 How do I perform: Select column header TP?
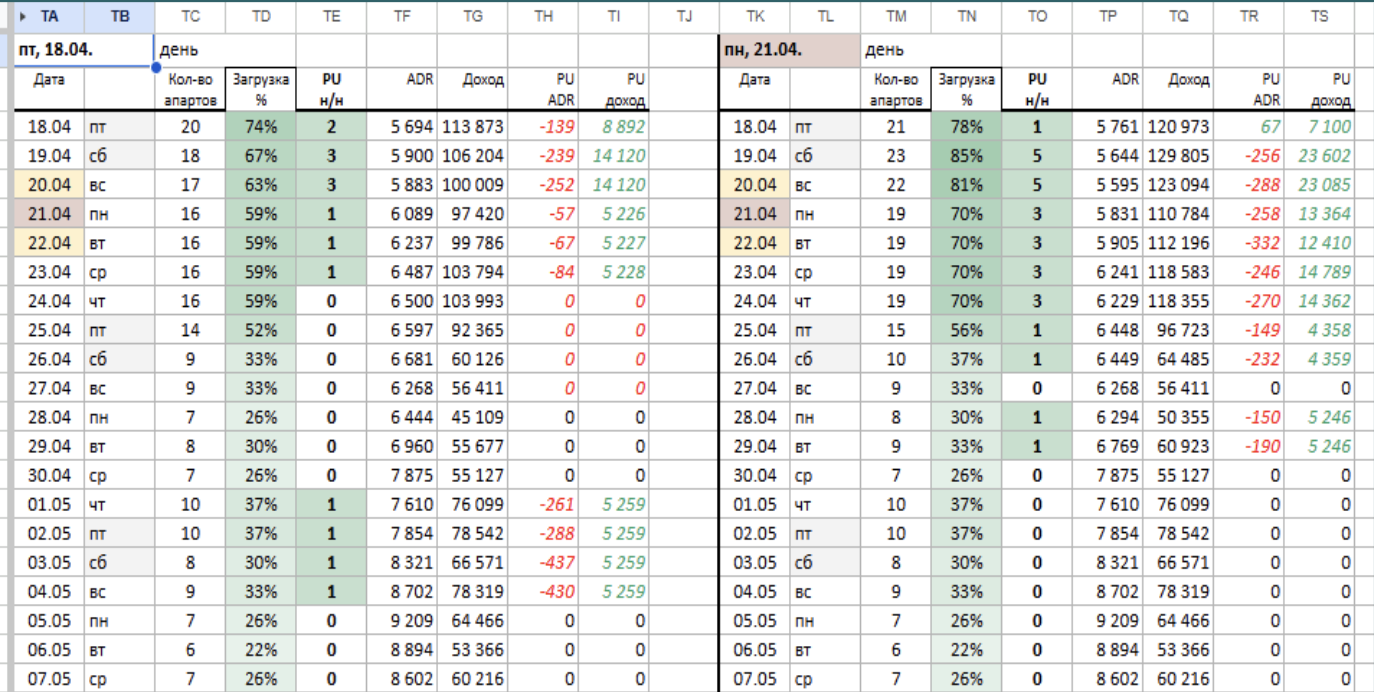coord(1107,16)
